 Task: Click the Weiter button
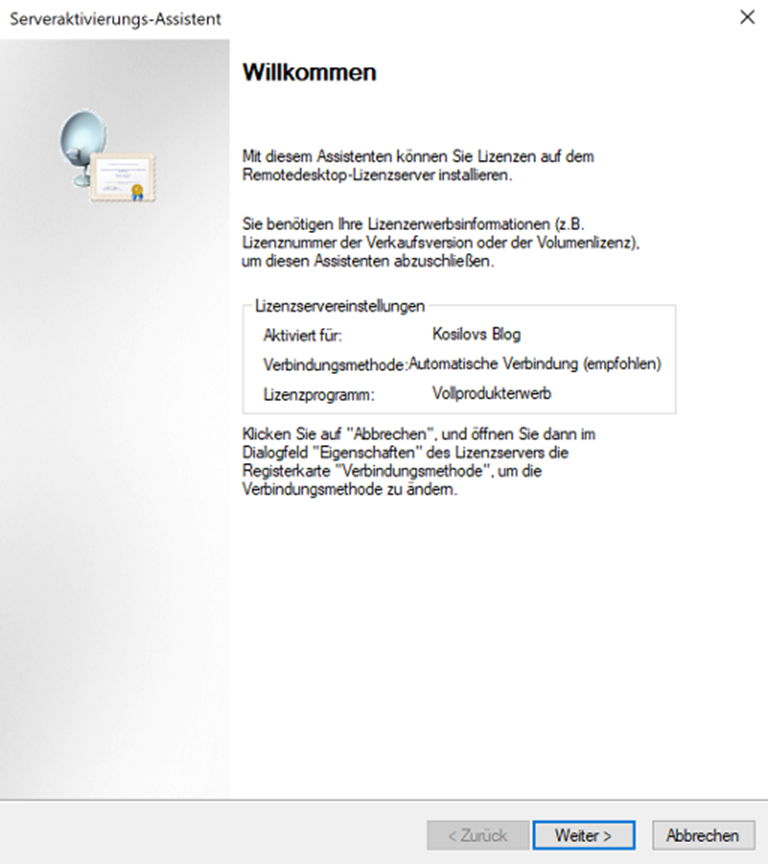tap(584, 835)
